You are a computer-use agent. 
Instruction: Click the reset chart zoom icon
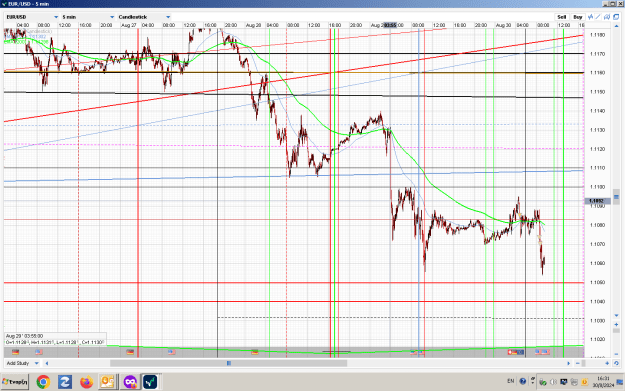tap(616, 363)
